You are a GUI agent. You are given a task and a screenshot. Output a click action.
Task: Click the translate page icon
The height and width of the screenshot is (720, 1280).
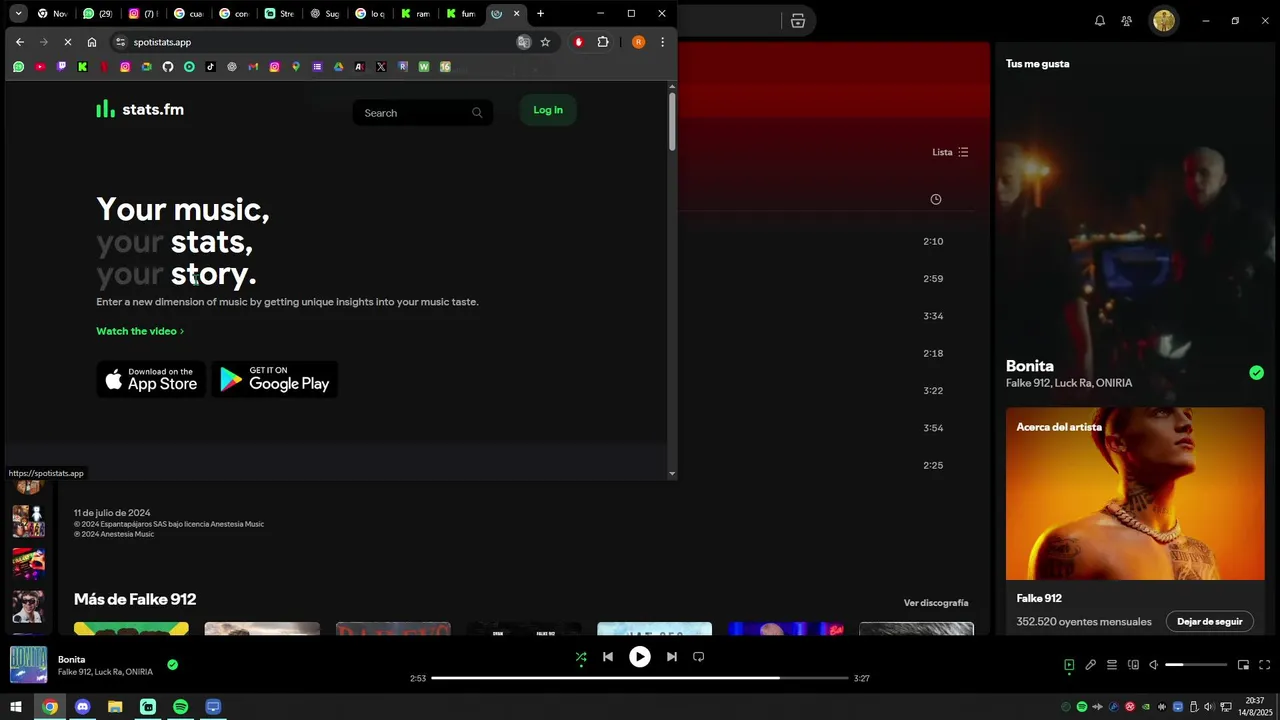click(x=523, y=42)
